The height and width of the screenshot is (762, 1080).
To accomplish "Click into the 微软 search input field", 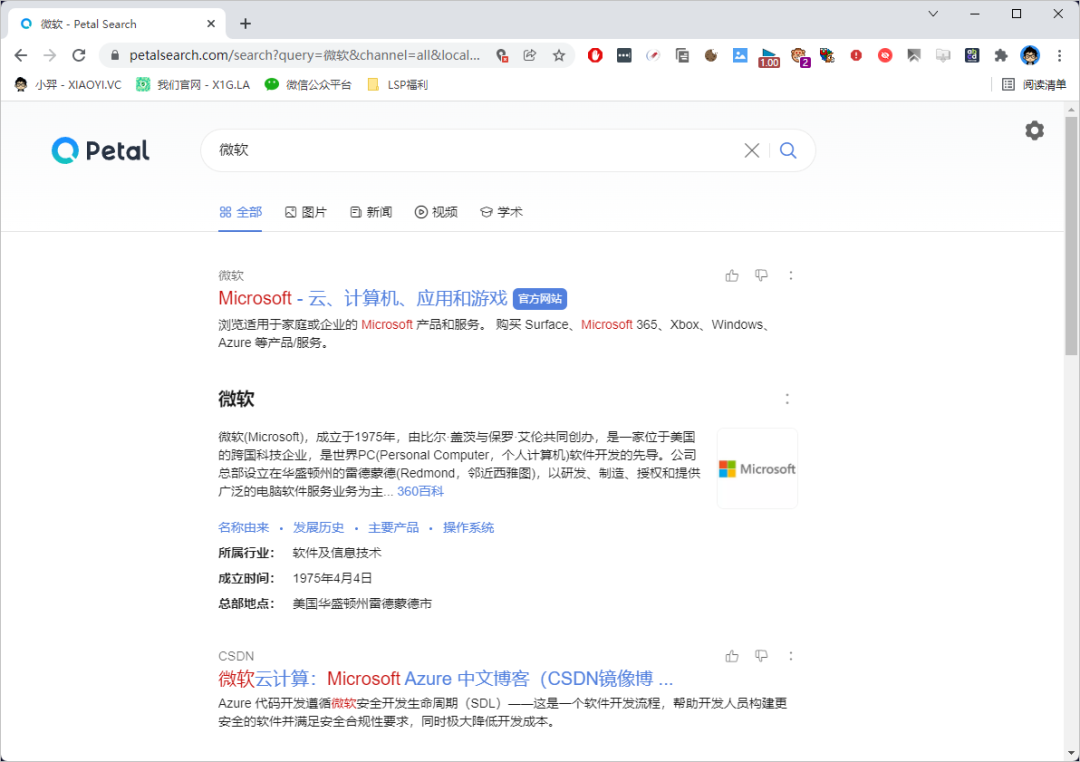I will pos(470,150).
